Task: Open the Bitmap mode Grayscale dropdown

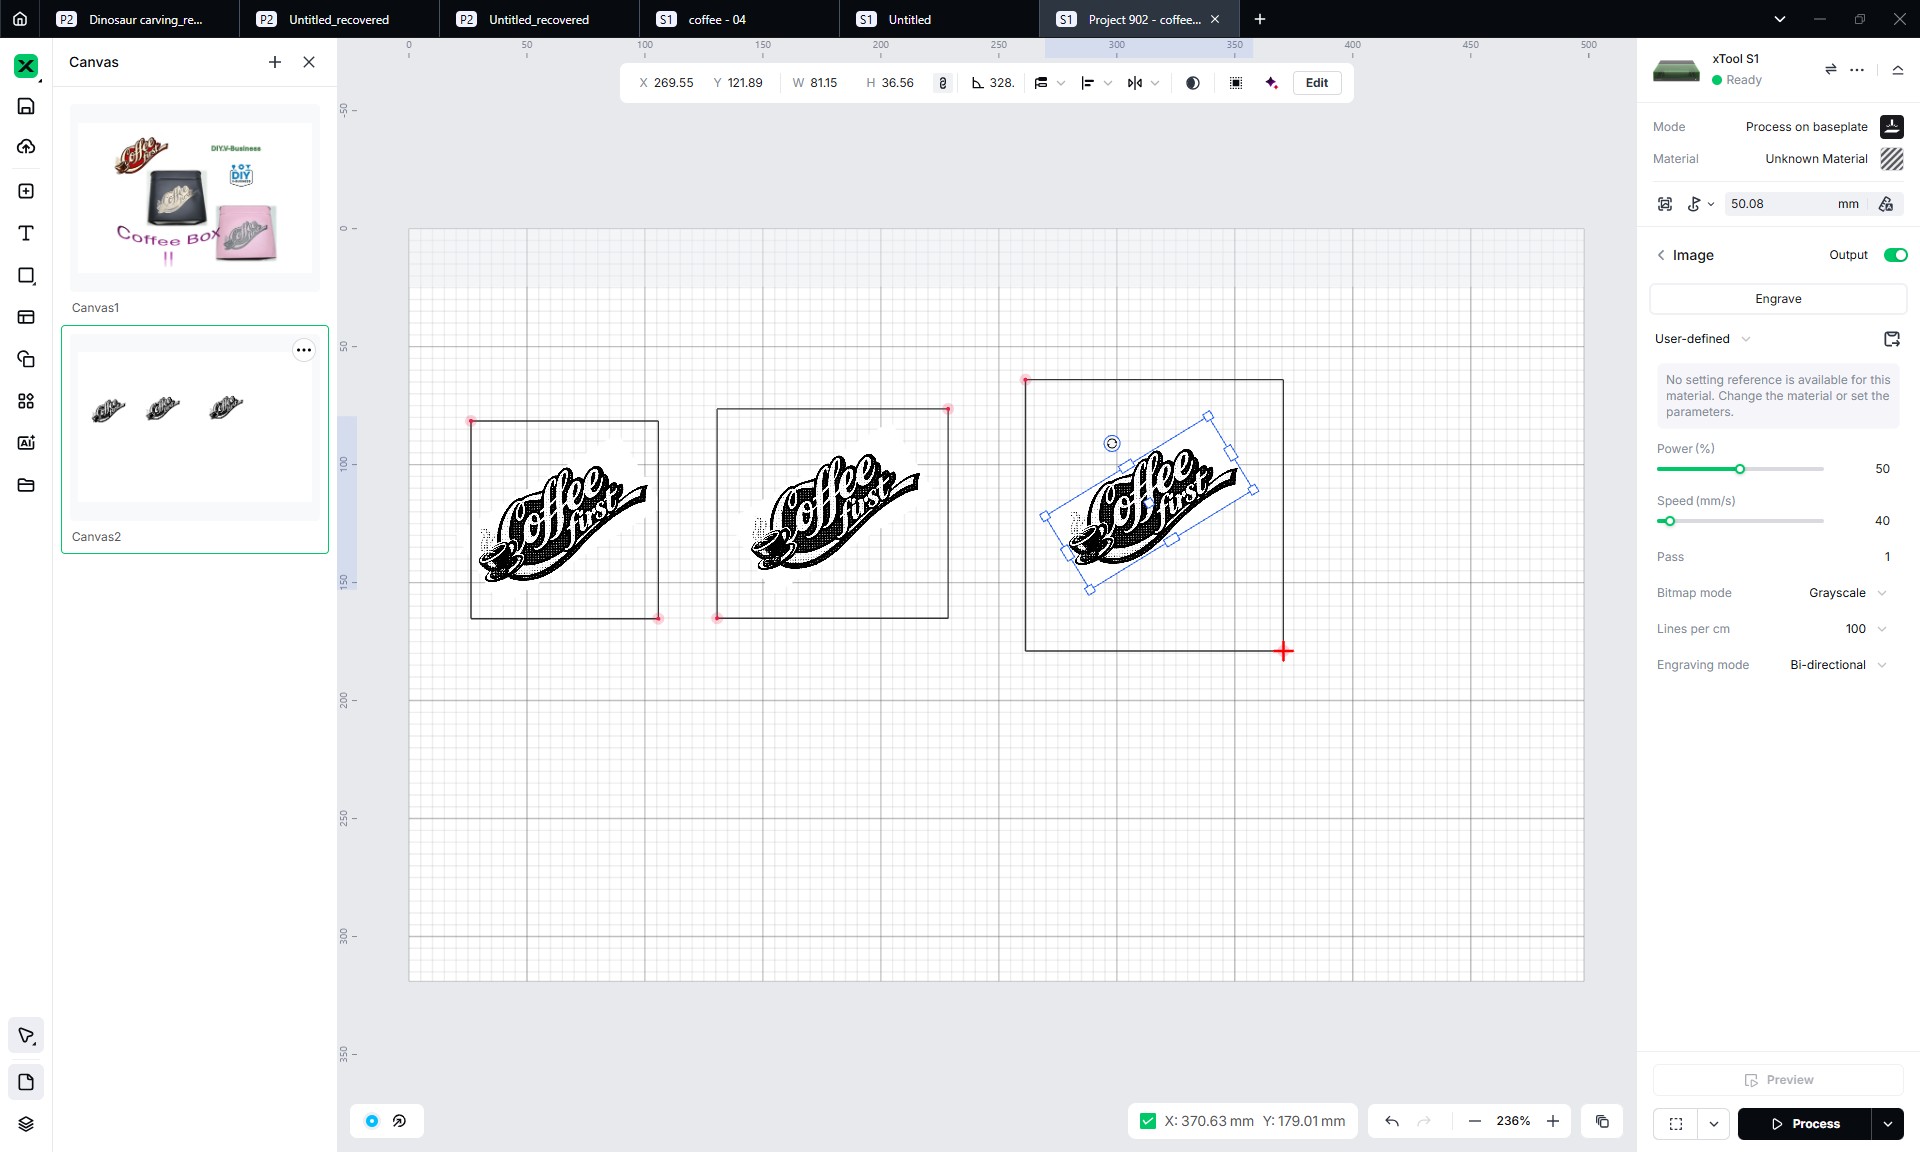Action: 1847,593
